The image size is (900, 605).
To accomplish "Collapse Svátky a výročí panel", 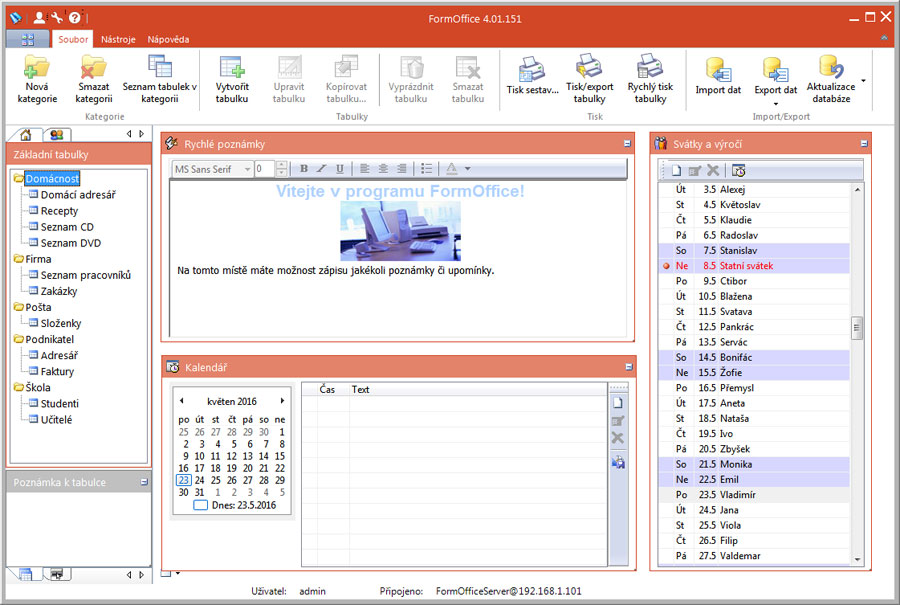I will (x=864, y=144).
